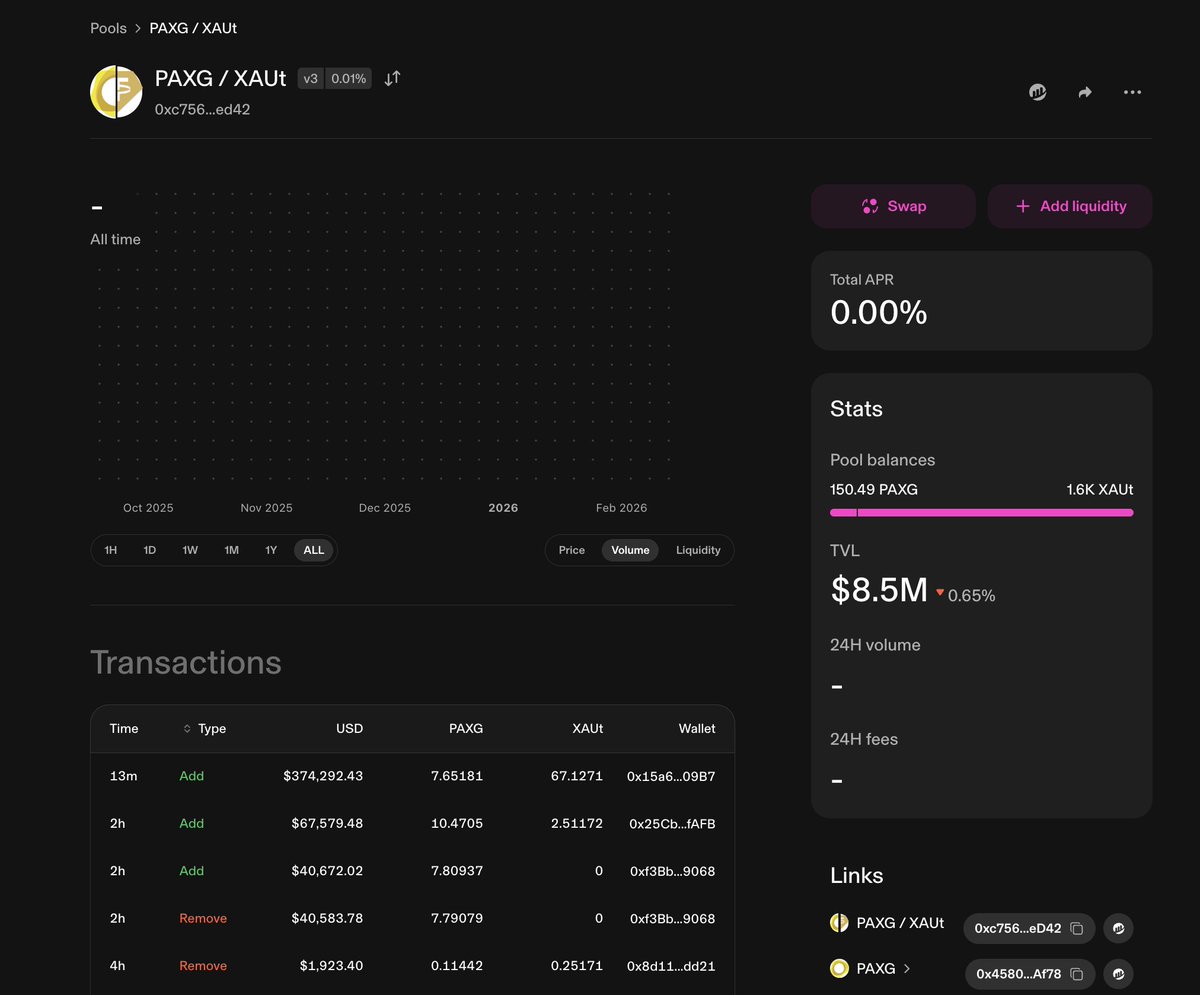Open explorer icon beside PAXG link
The image size is (1200, 995).
1118,973
